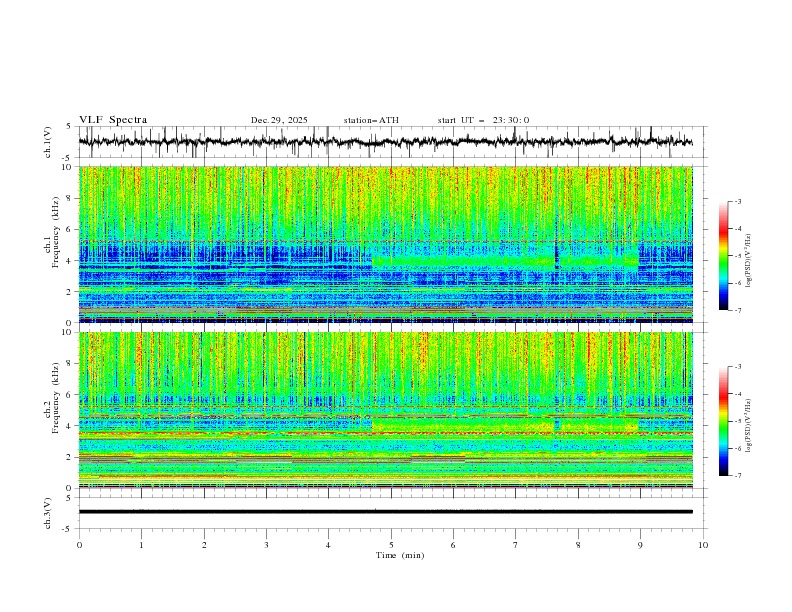The image size is (792, 612).
Task: Click the "-3" value atop ch.1 color bar
Action: (737, 201)
